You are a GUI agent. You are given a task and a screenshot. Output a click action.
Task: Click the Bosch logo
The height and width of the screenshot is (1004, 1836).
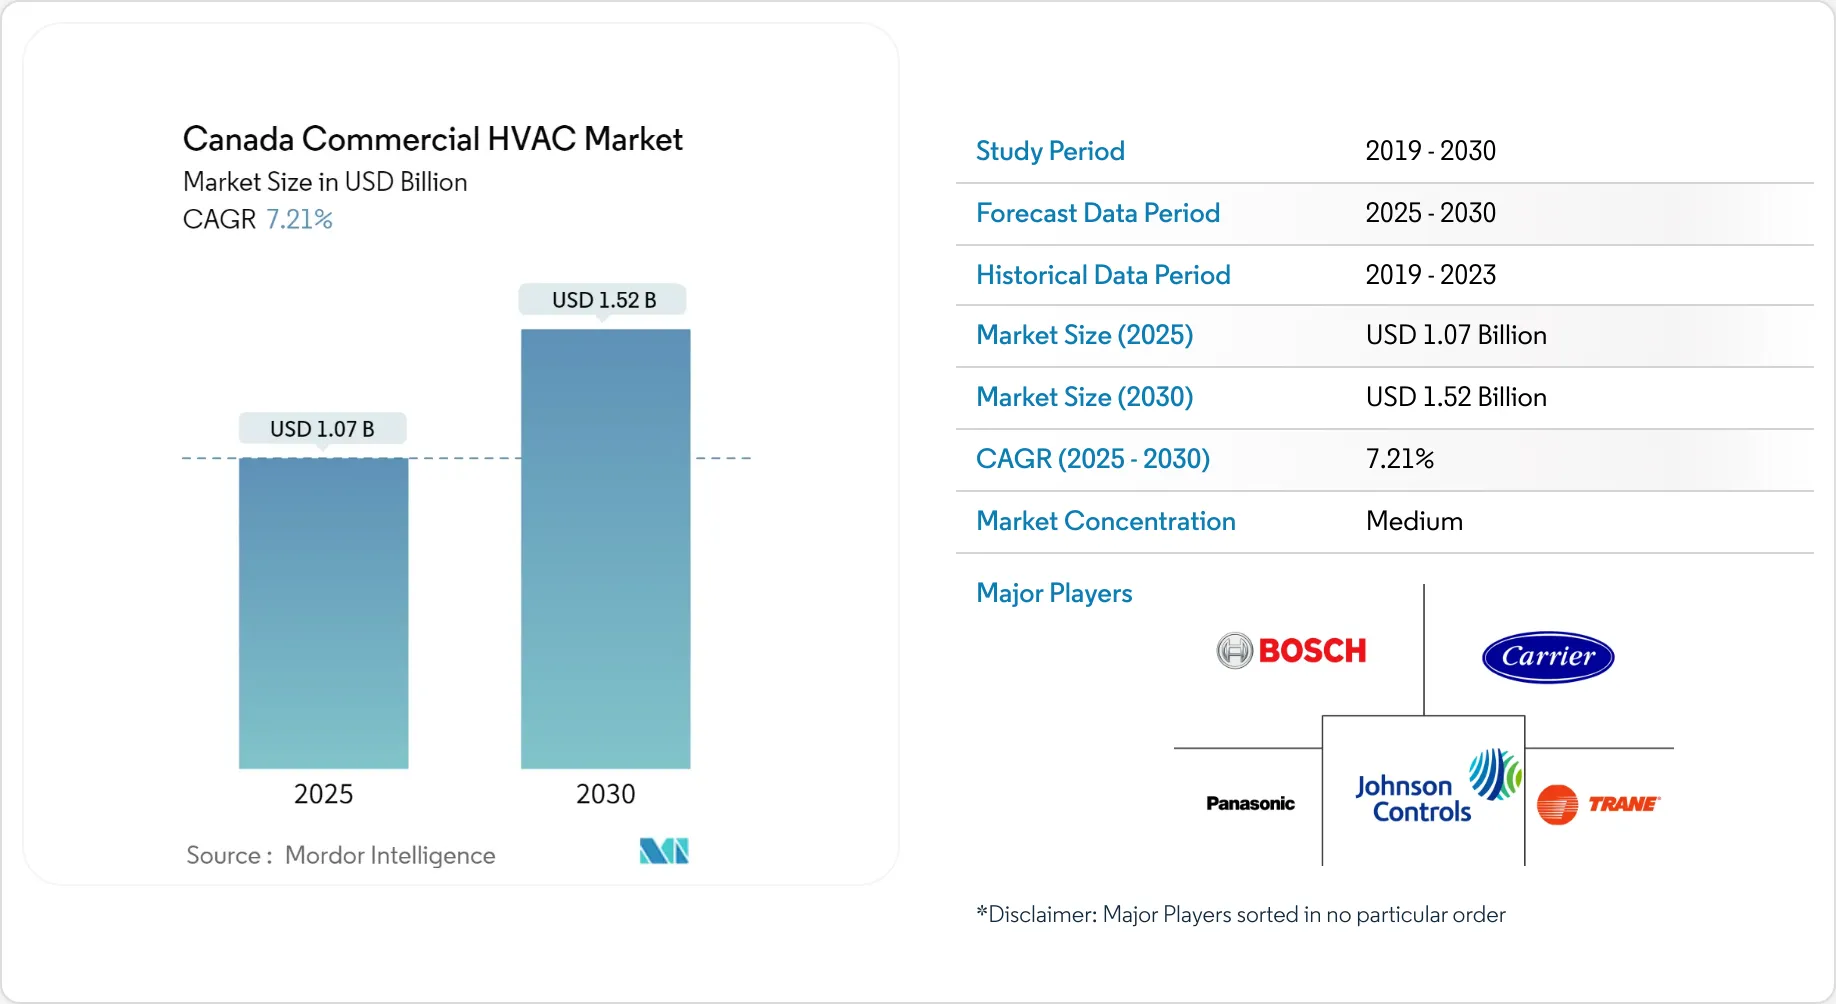(1291, 651)
